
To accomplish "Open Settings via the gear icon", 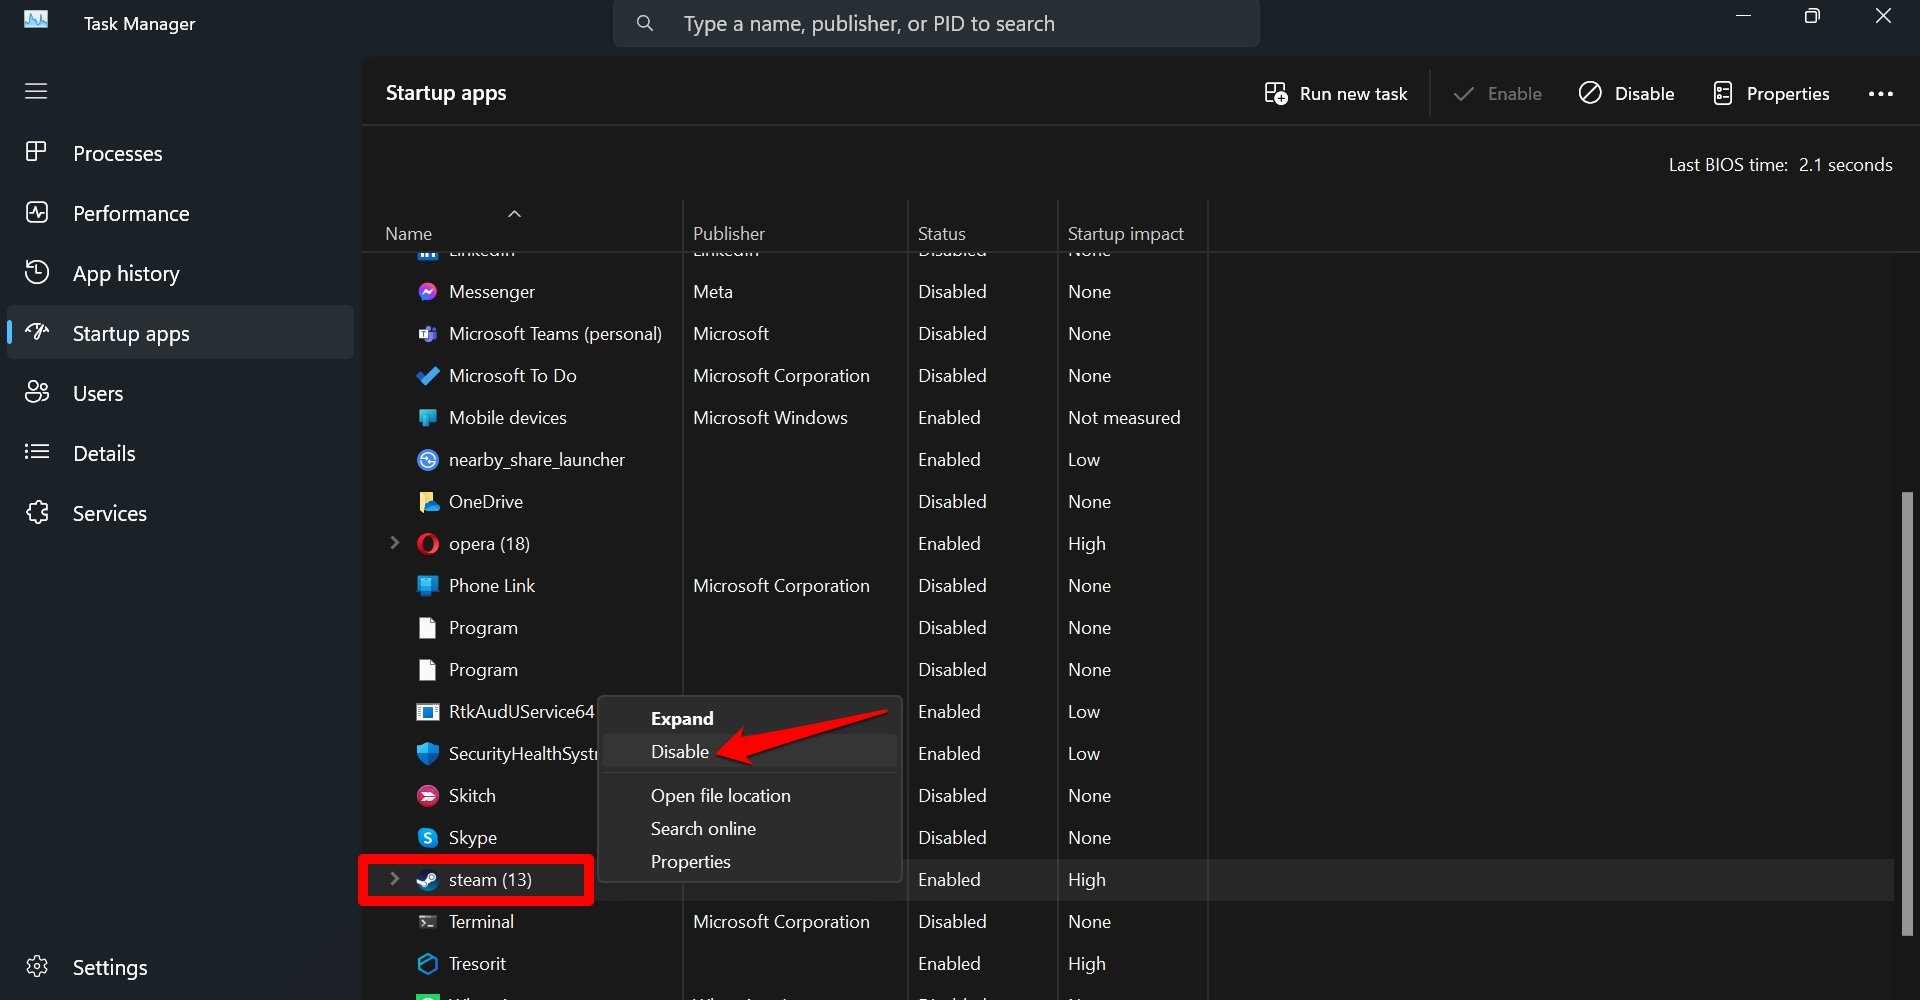I will 36,966.
